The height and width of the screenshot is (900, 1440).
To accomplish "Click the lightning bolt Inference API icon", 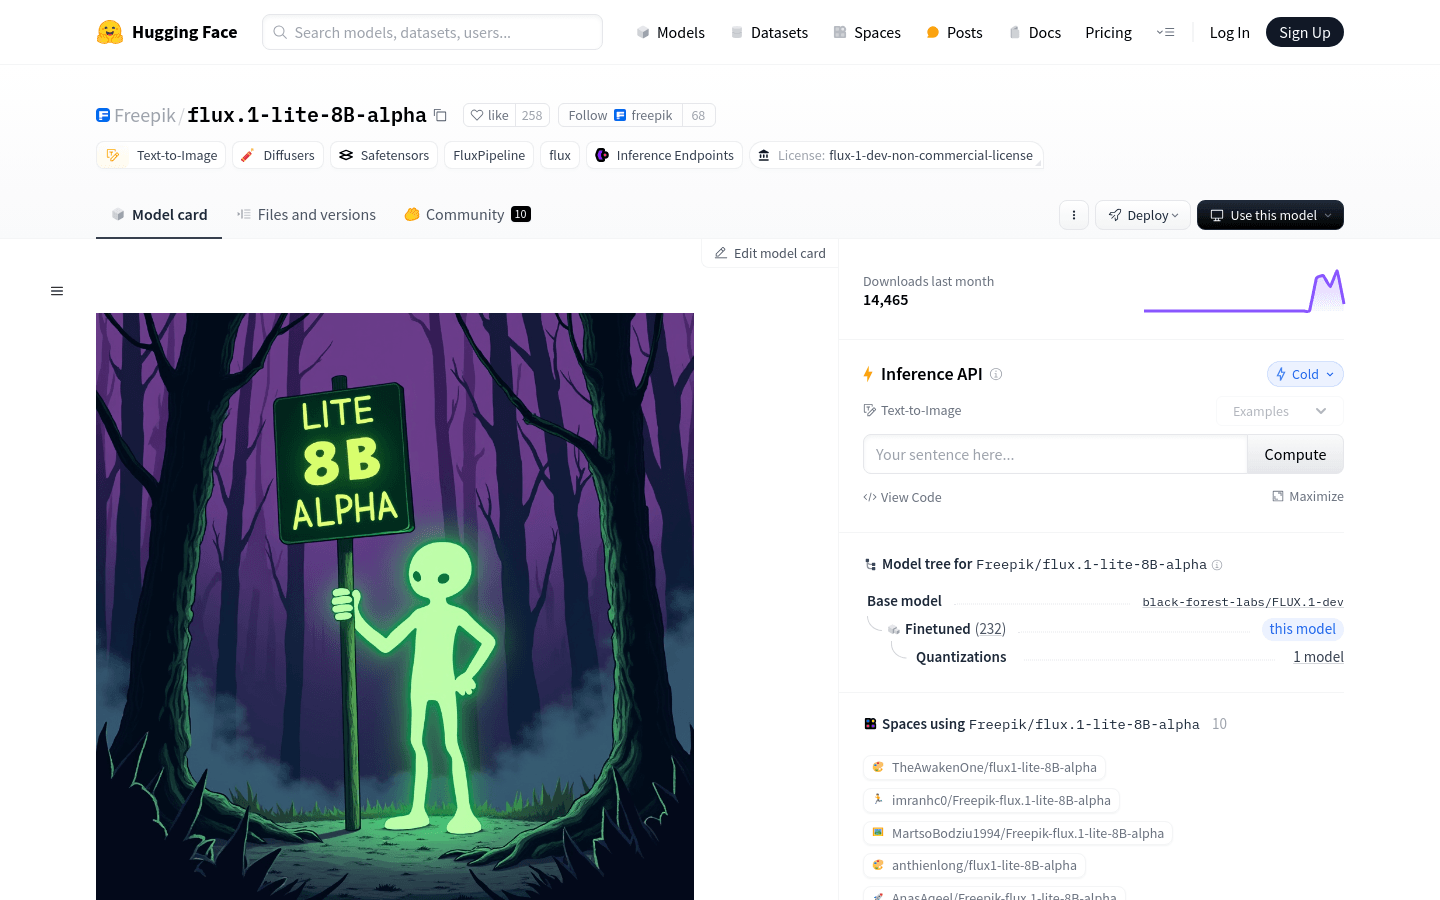I will pyautogui.click(x=868, y=374).
